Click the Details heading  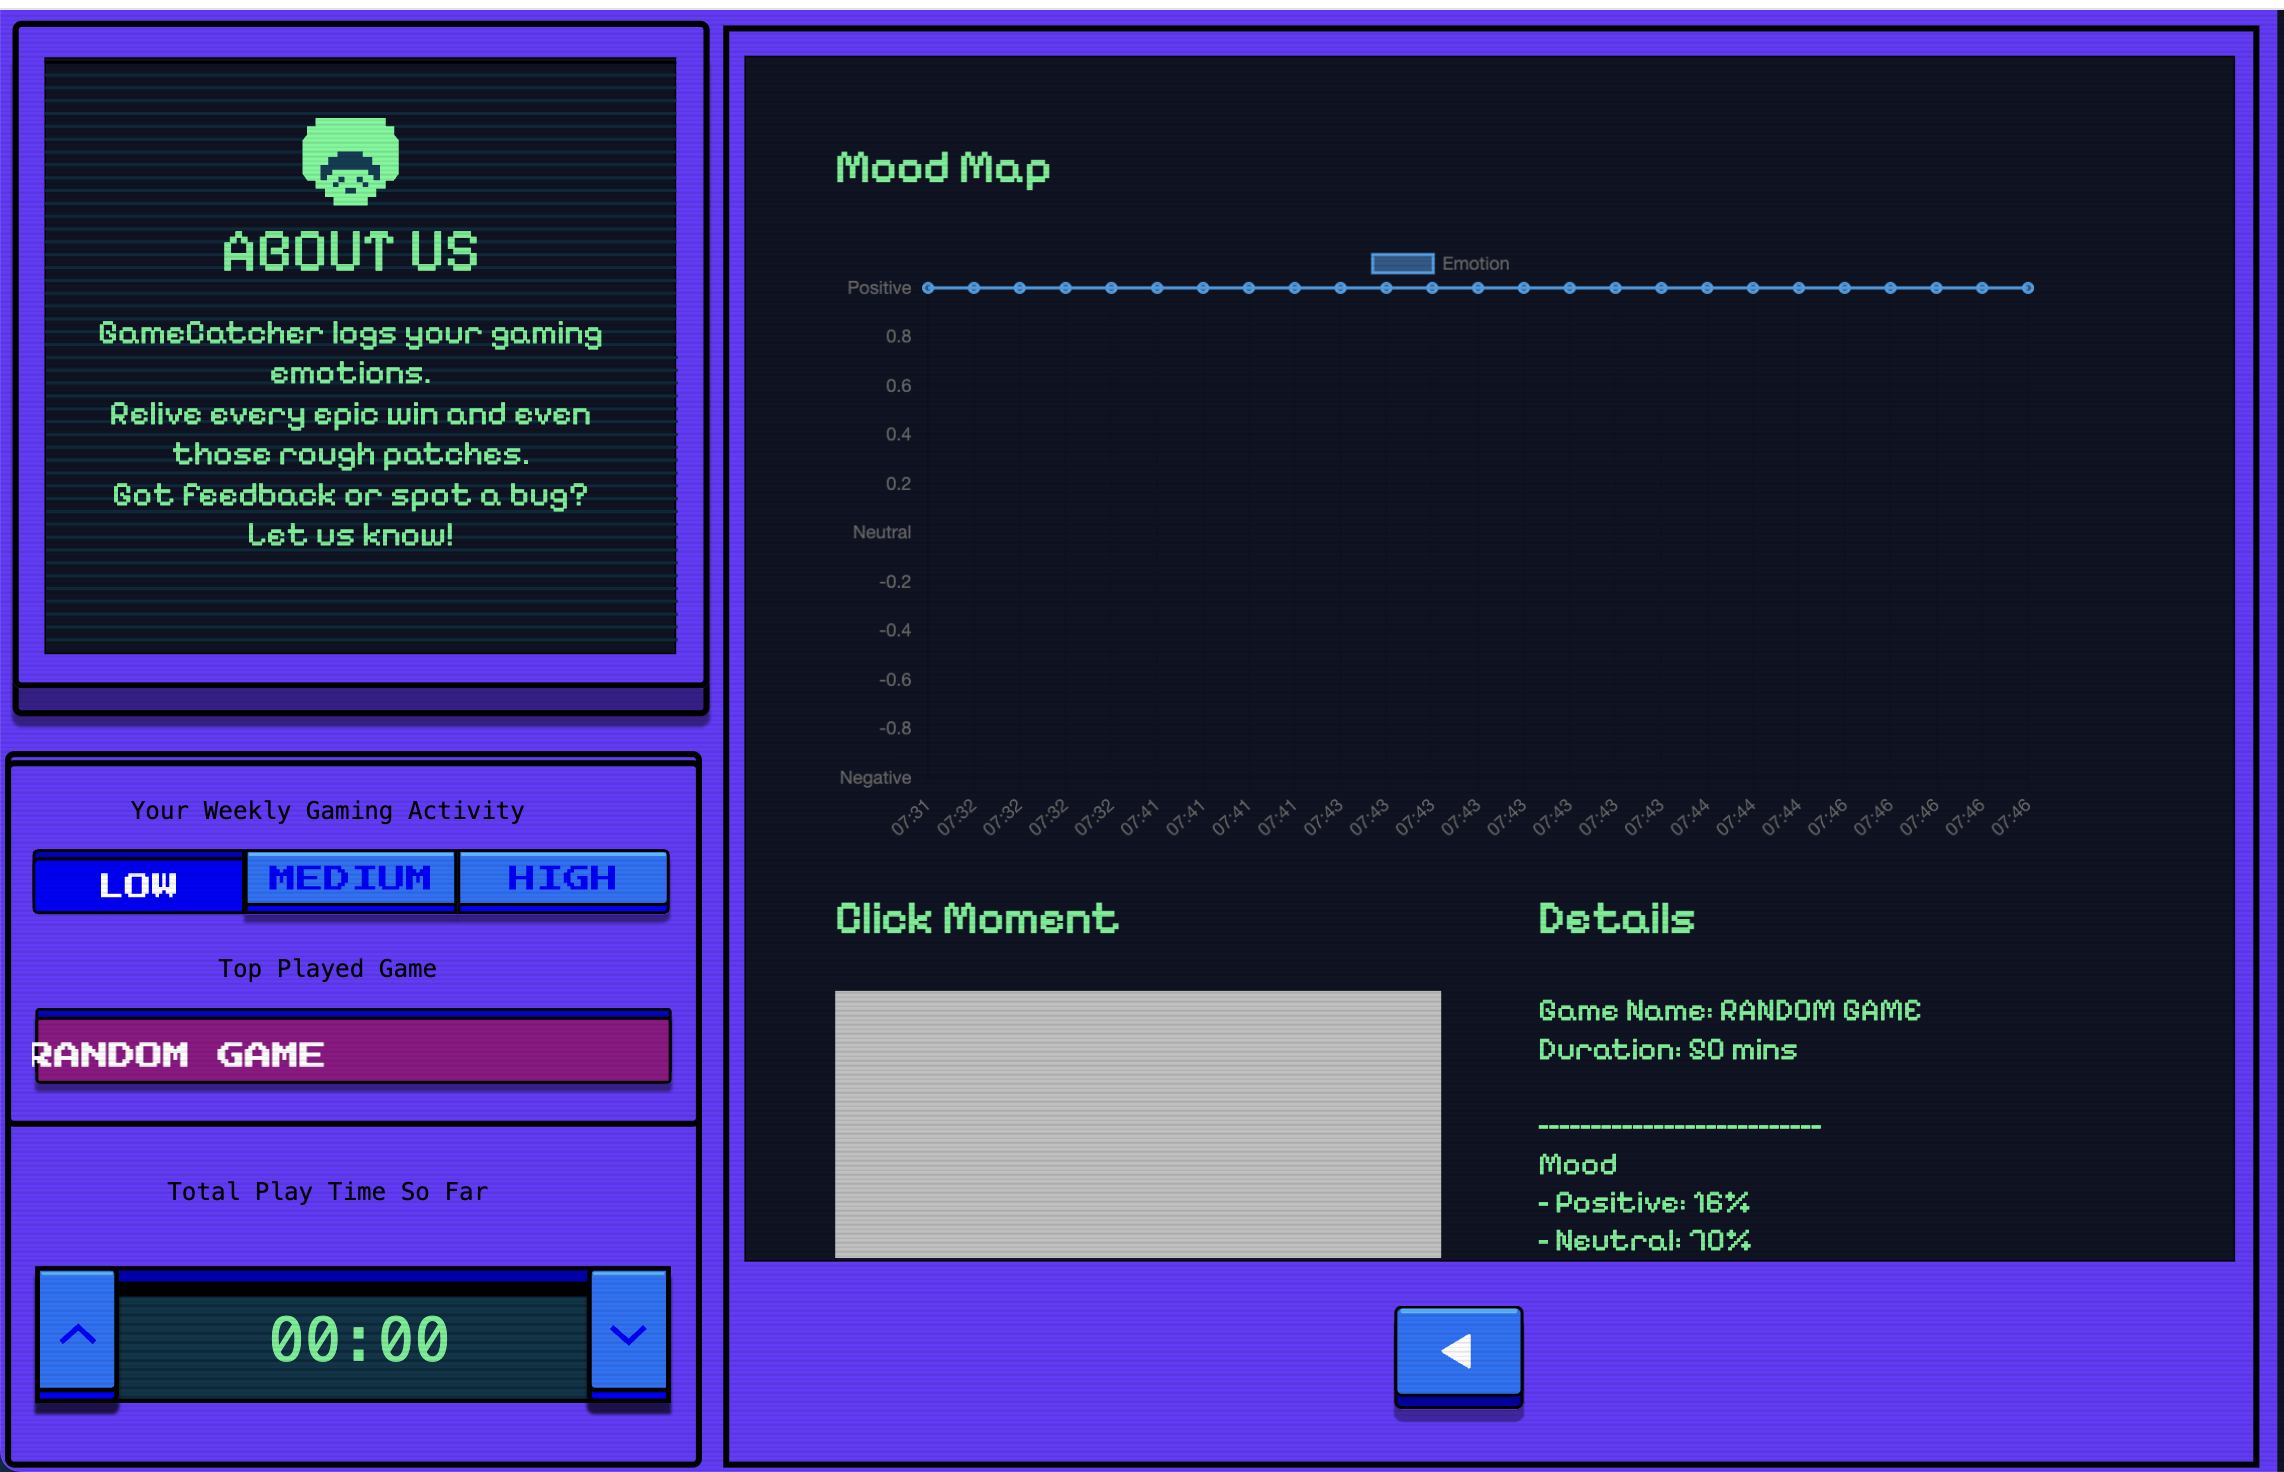1616,919
